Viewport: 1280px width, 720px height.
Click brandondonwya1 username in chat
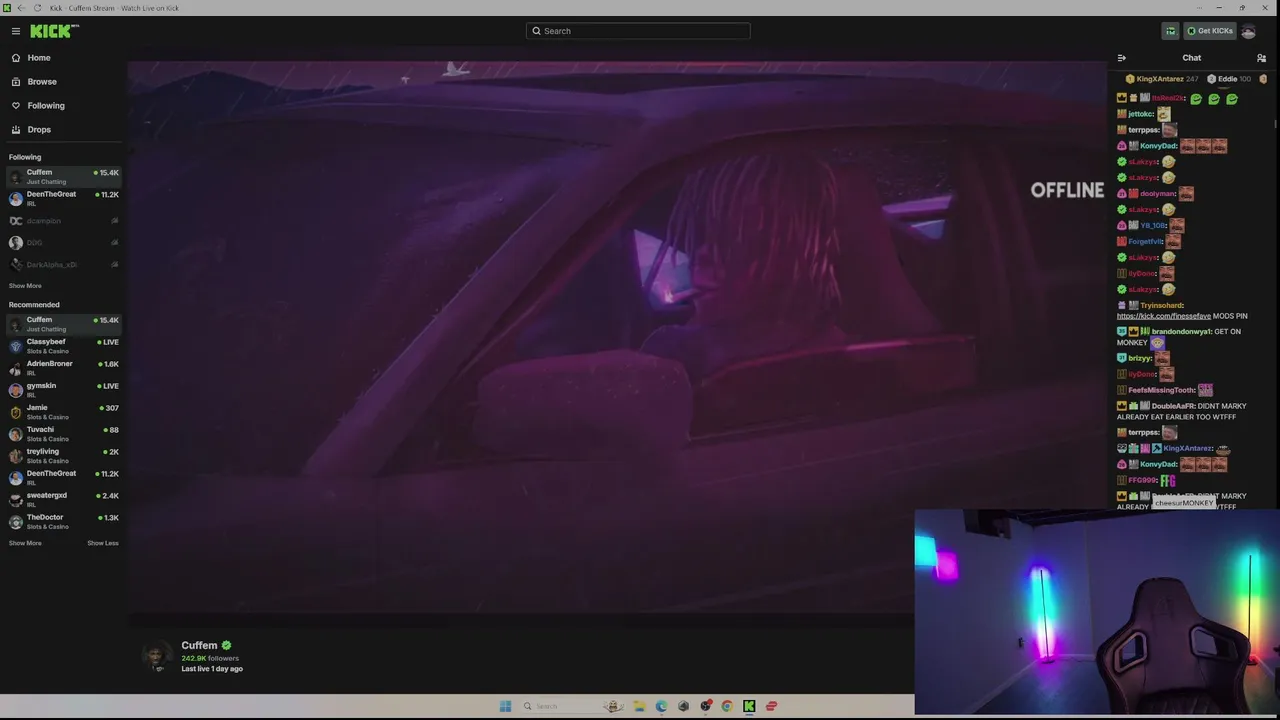1181,331
